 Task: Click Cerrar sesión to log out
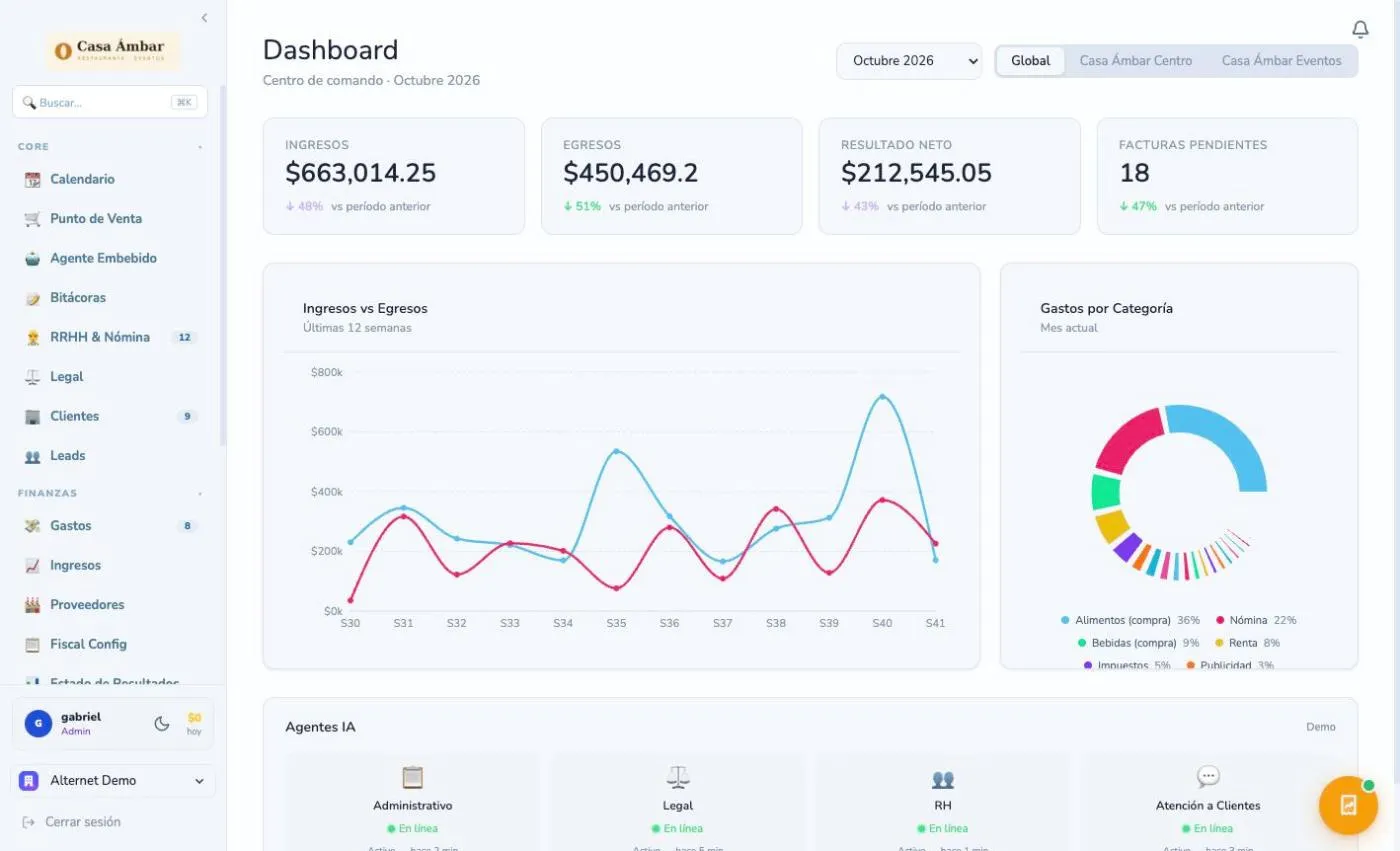(x=71, y=822)
